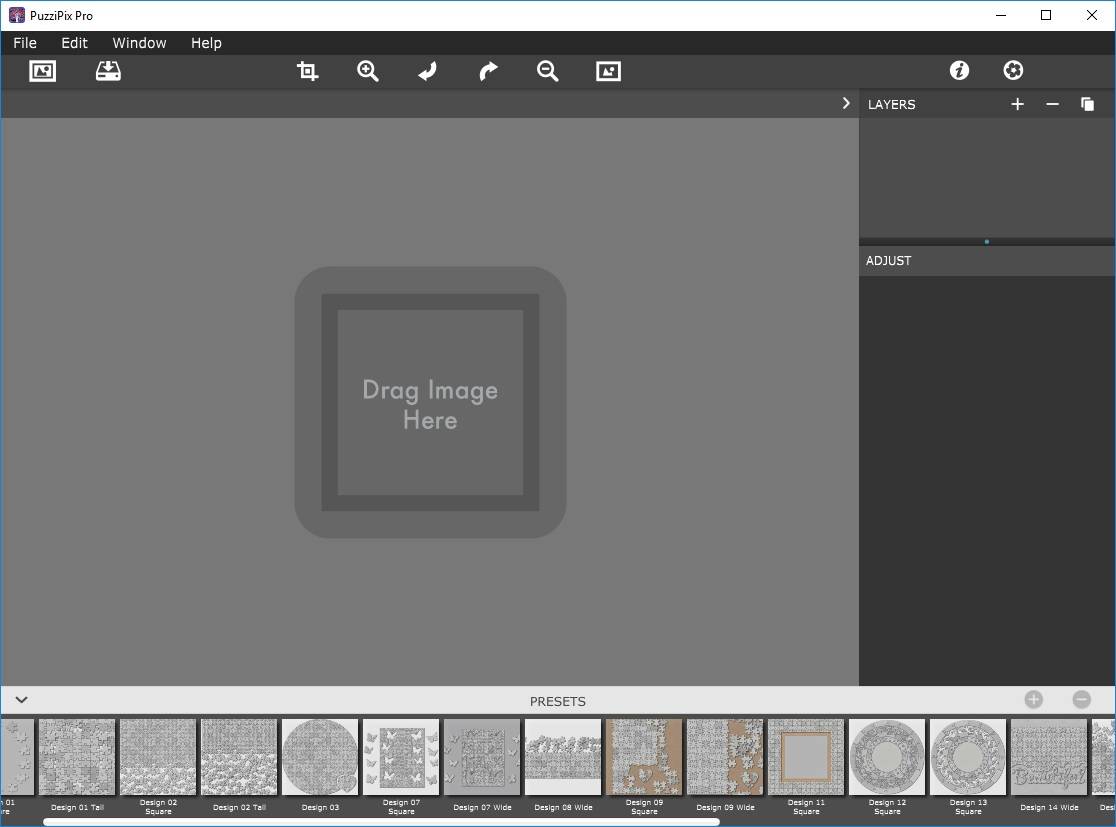Minimize the PuzziPix Pro window

(x=1001, y=15)
